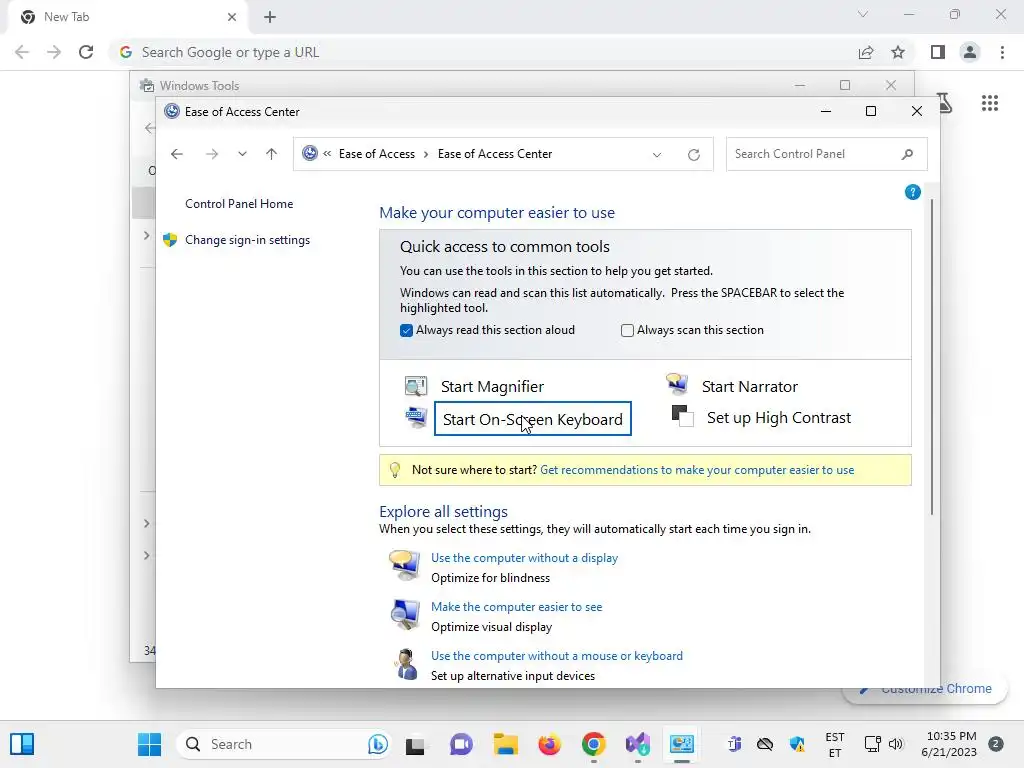The image size is (1024, 768).
Task: Open Control Panel Home
Action: [x=239, y=204]
